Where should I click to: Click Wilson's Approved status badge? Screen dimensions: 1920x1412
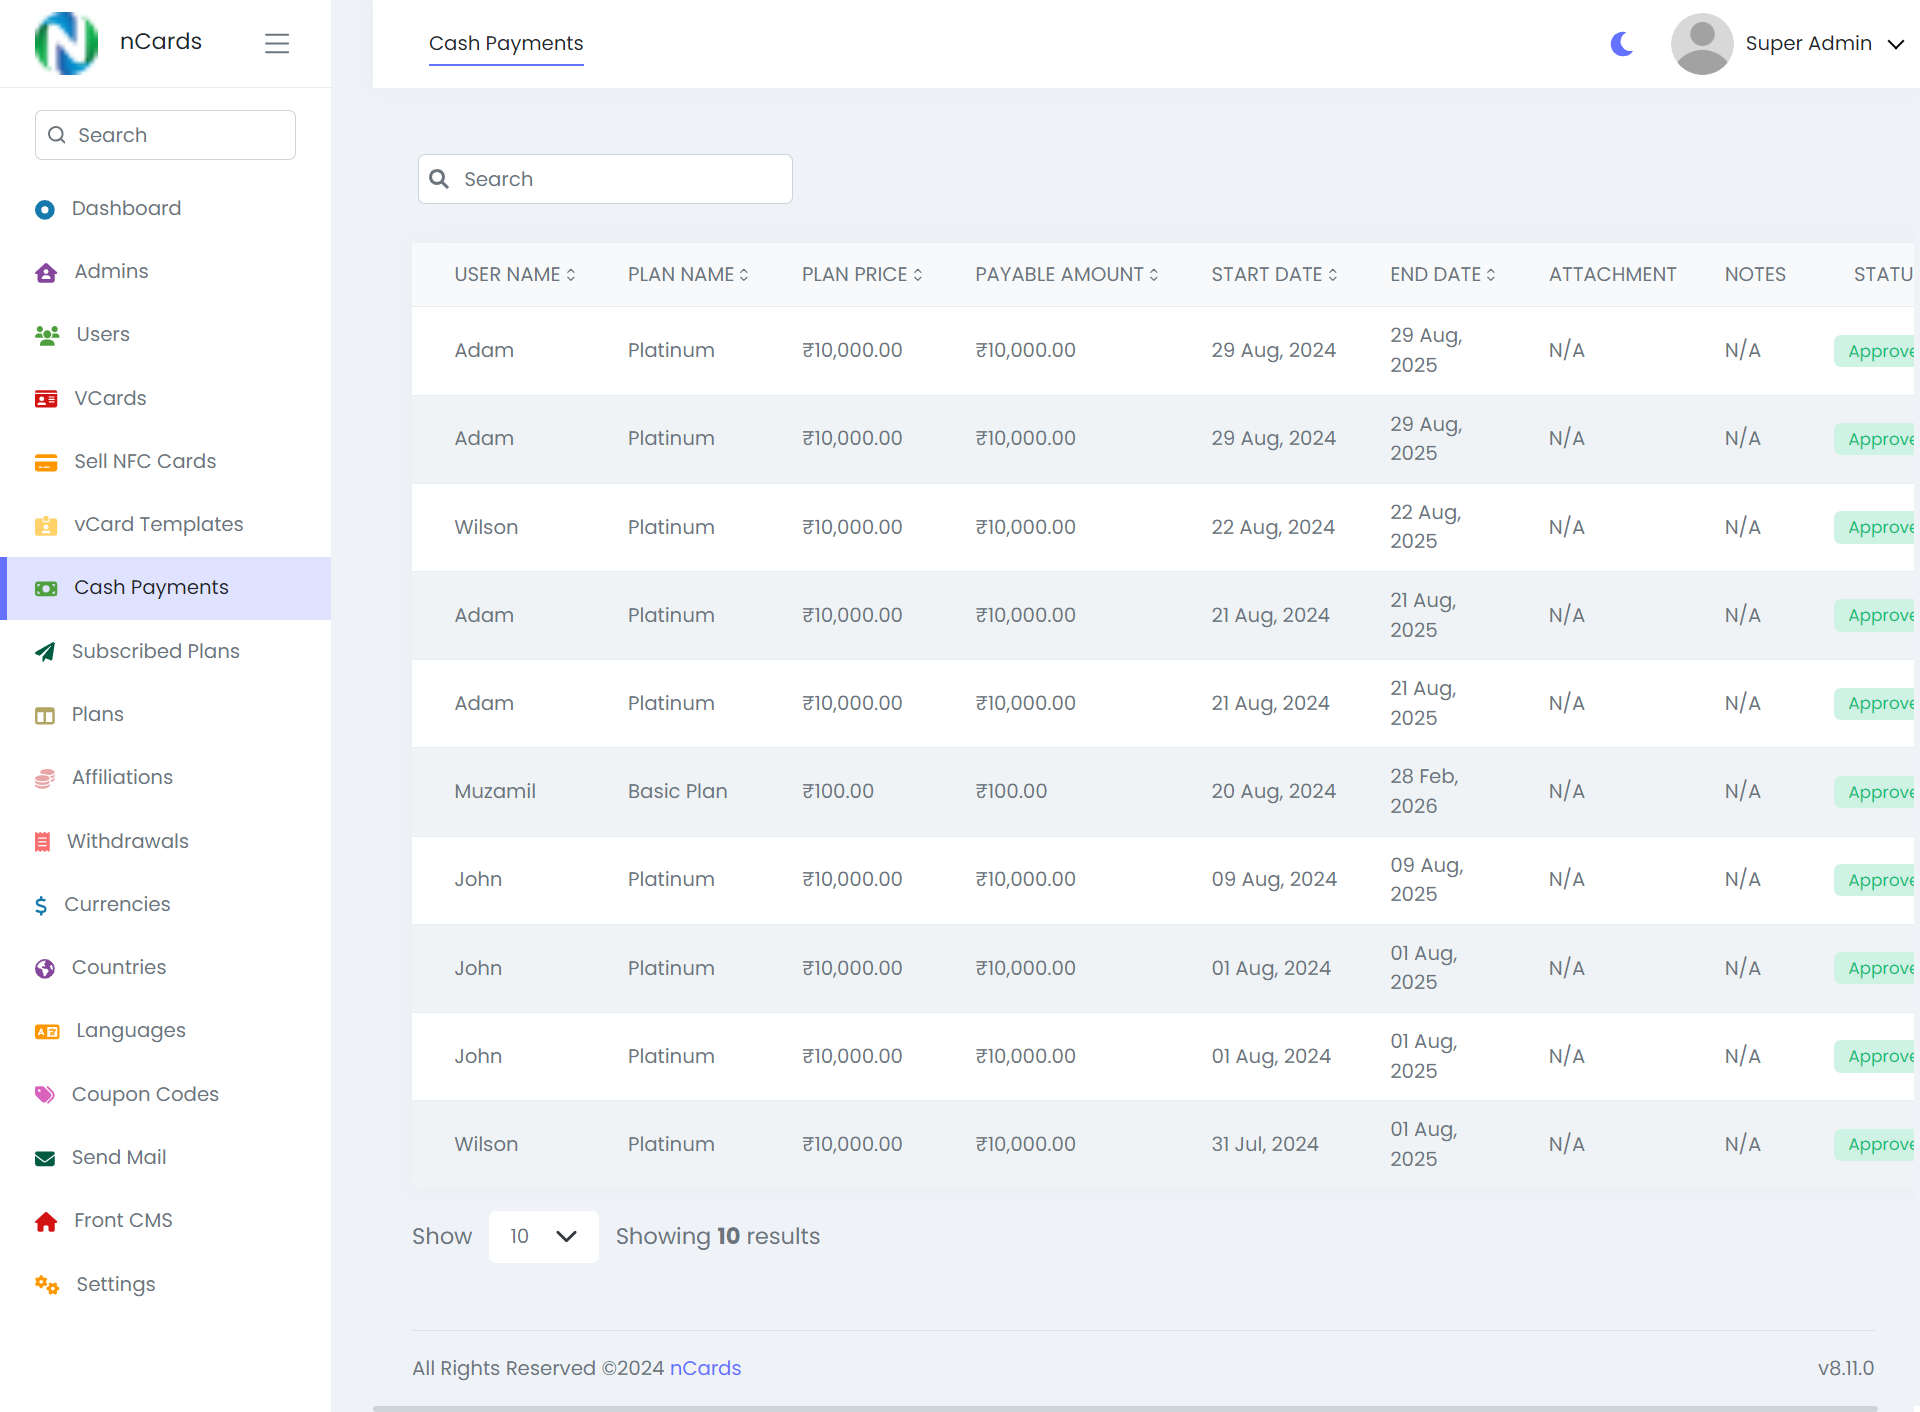(x=1880, y=527)
